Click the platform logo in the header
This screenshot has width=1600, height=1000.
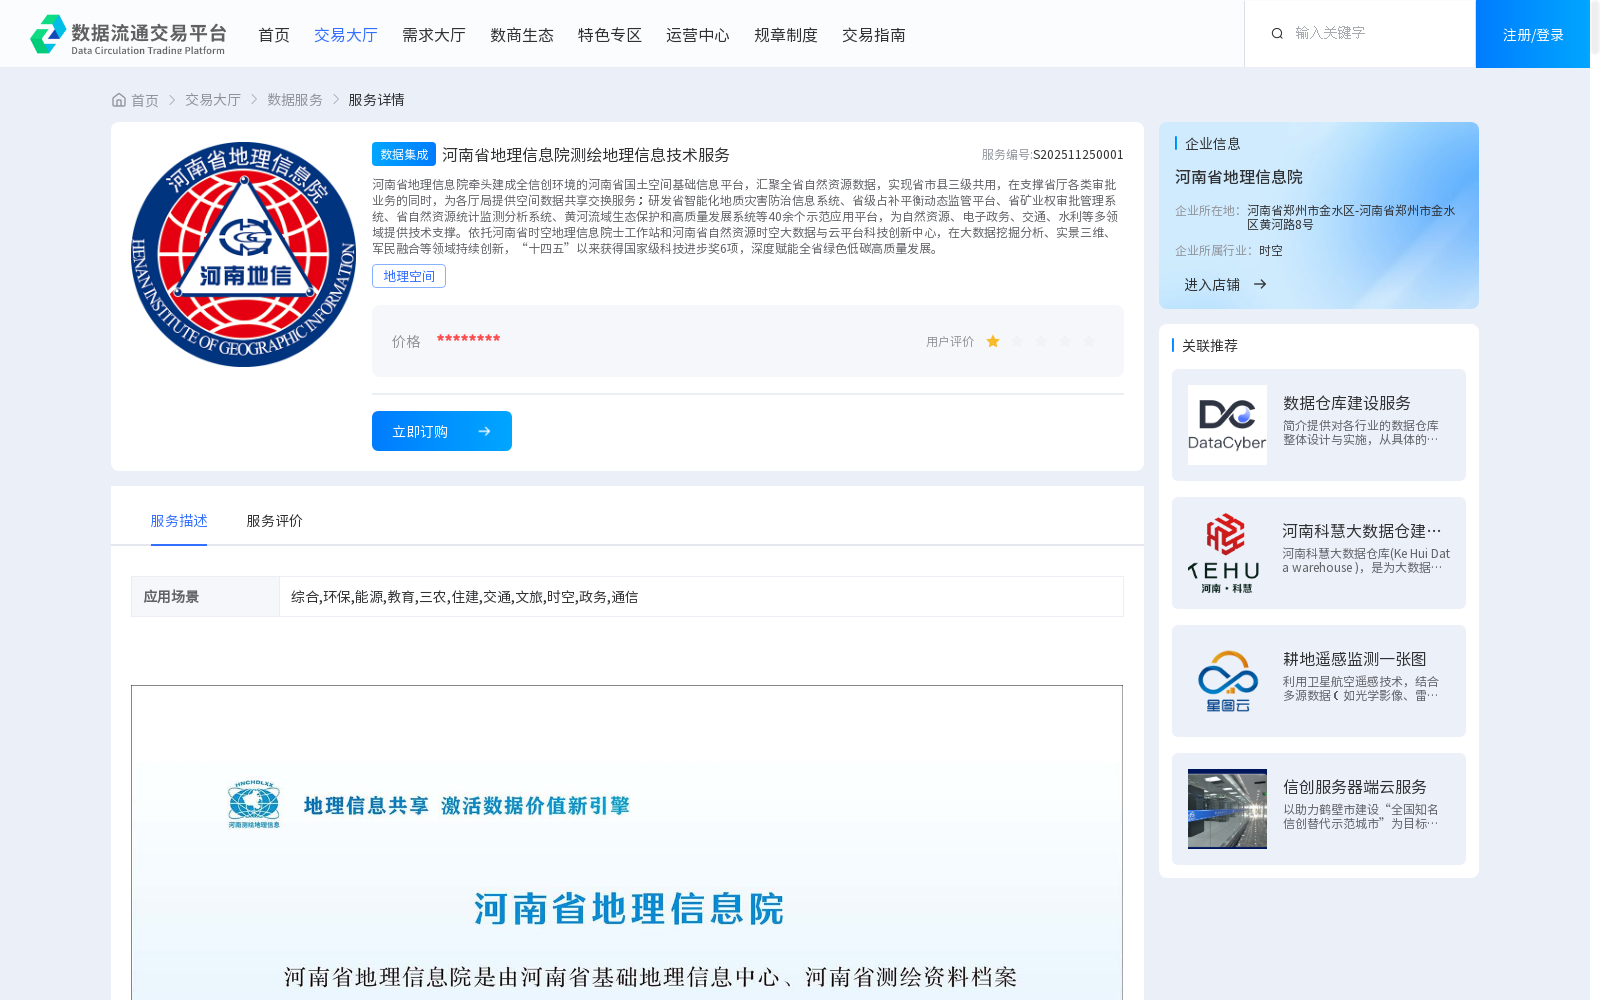click(128, 35)
